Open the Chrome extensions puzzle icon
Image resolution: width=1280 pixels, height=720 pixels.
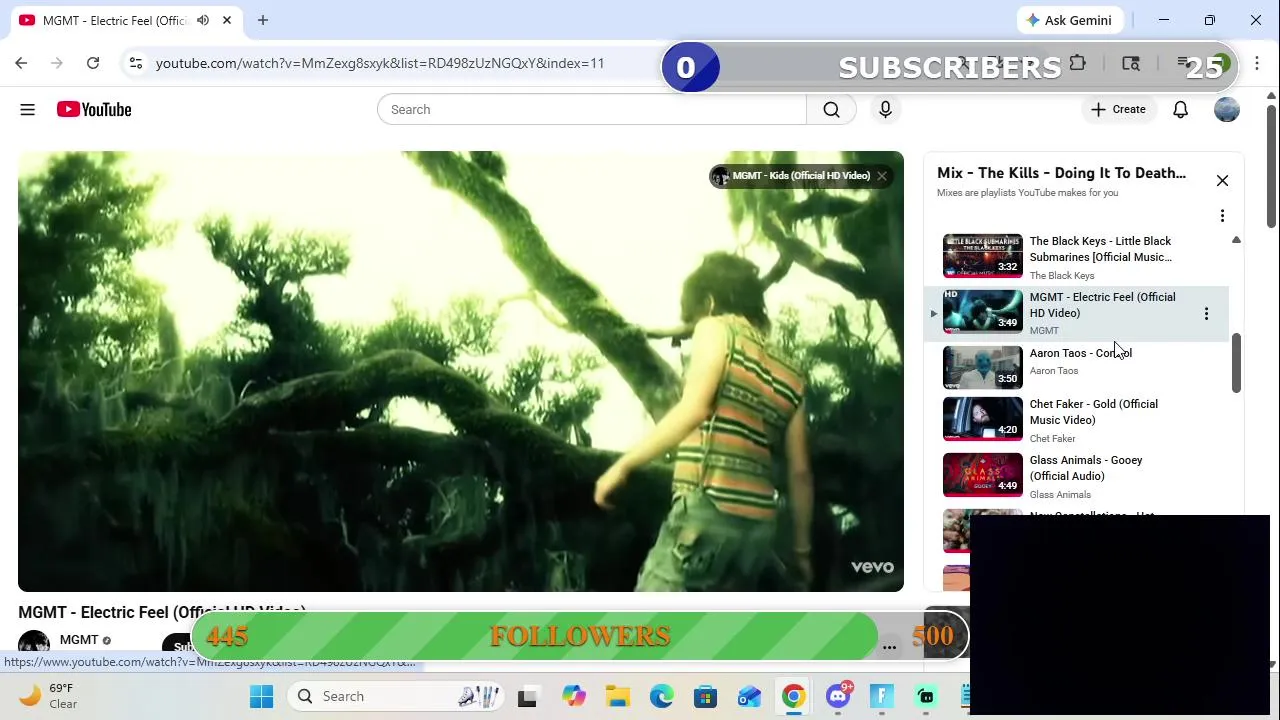click(x=1078, y=63)
